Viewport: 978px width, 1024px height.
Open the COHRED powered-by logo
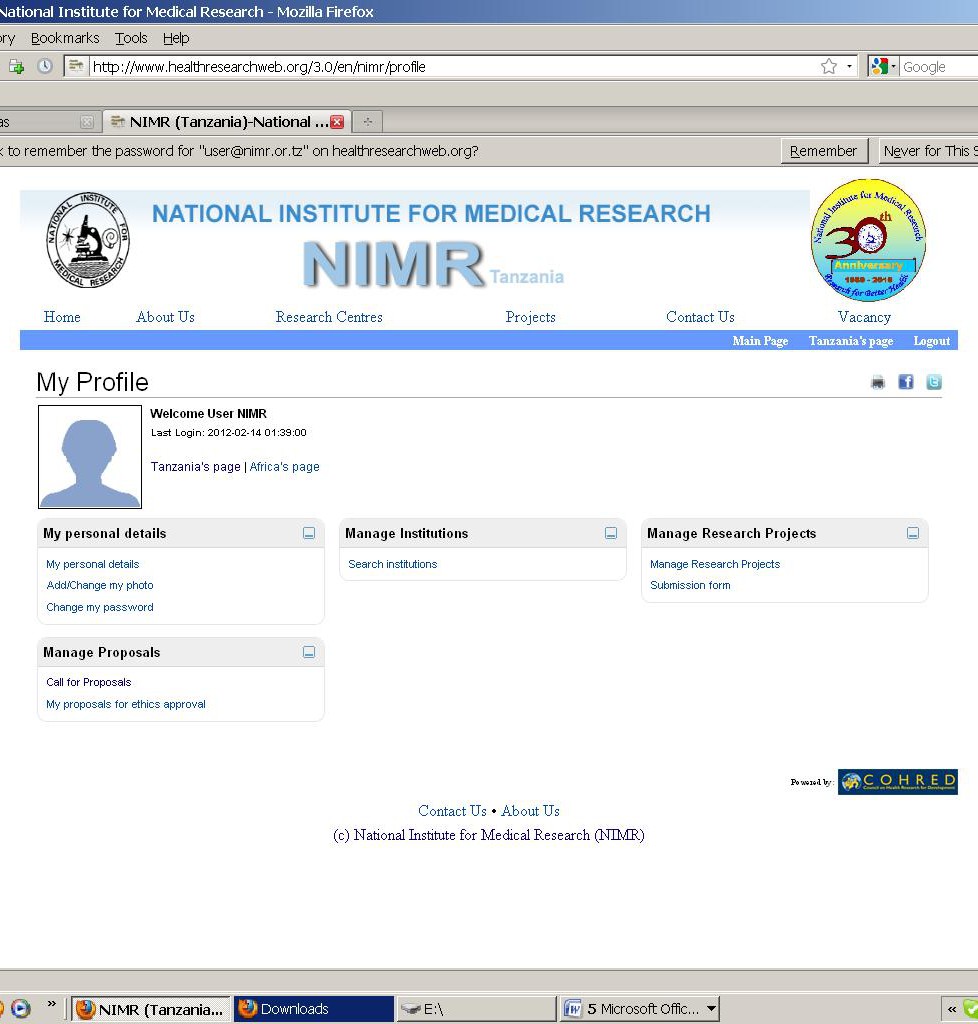point(897,782)
